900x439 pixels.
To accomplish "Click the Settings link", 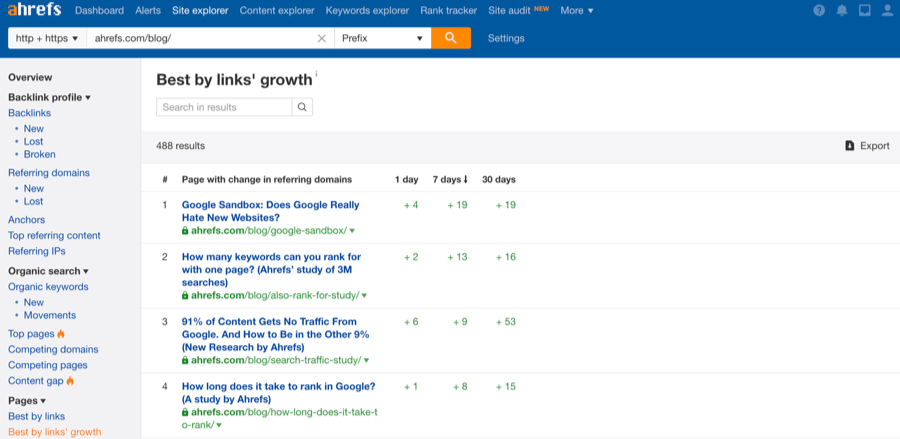I will pyautogui.click(x=506, y=38).
